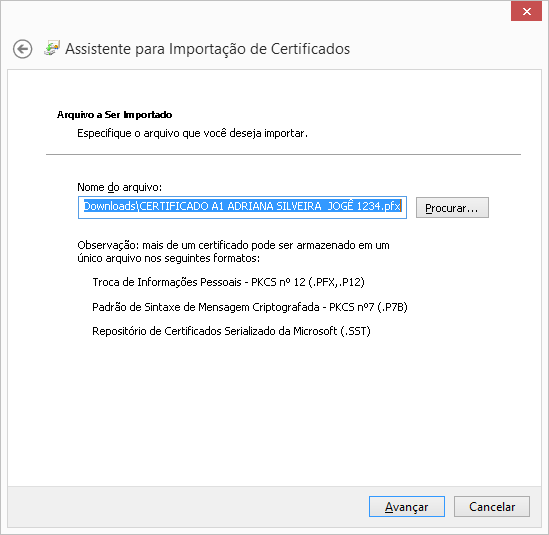Cancel the import with the Cancelar button
This screenshot has width=549, height=535.
(492, 507)
